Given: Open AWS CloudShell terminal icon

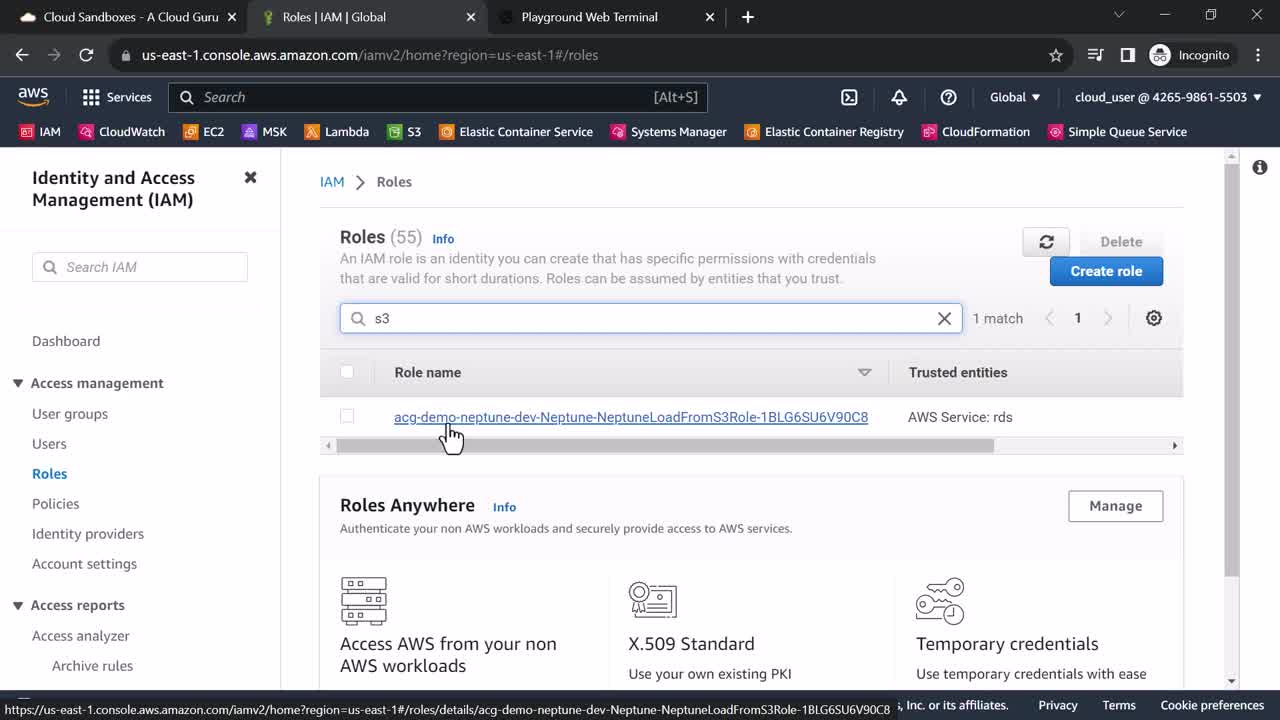Looking at the screenshot, I should pos(849,97).
